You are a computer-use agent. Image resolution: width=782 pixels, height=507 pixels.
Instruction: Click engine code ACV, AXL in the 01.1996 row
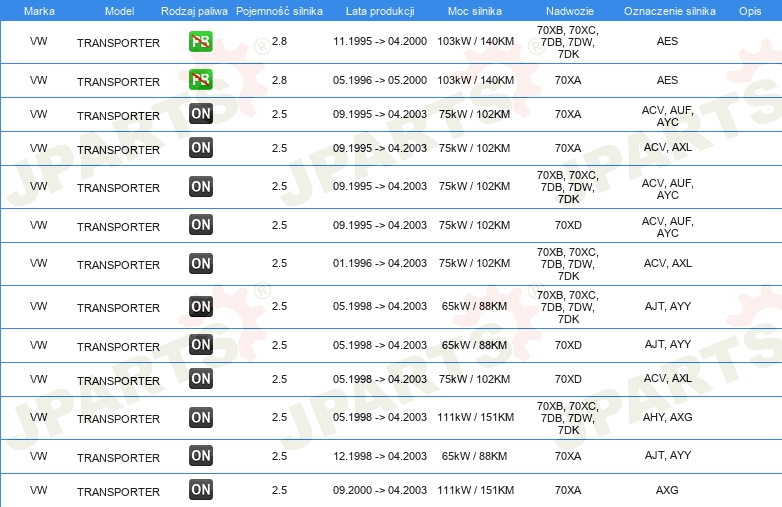pyautogui.click(x=667, y=263)
